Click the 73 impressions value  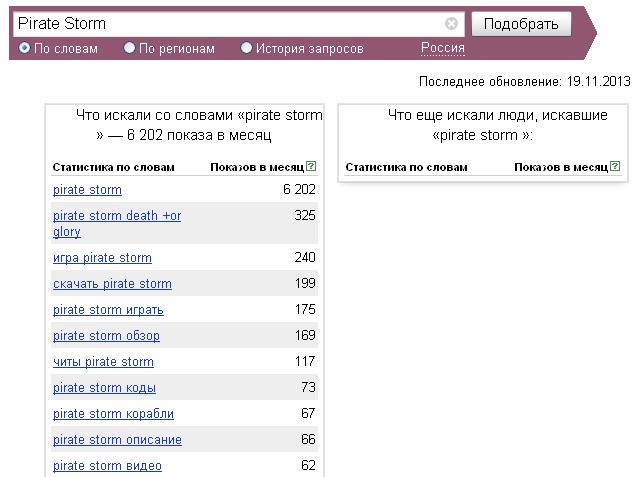tap(308, 387)
